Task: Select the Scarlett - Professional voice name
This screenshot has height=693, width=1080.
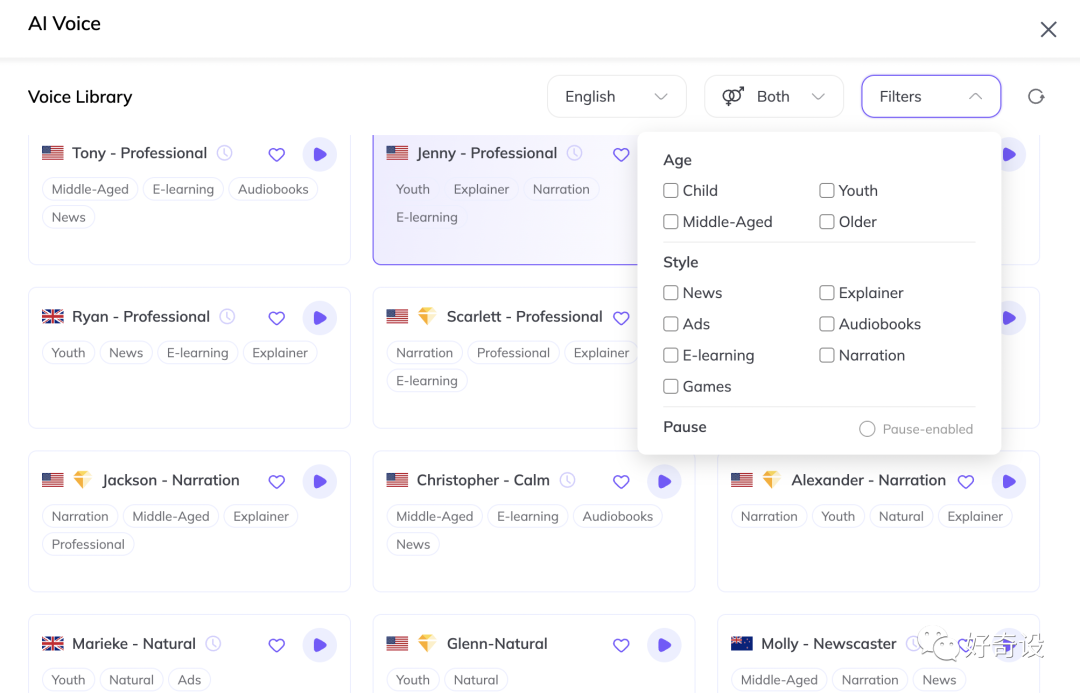Action: [x=524, y=316]
